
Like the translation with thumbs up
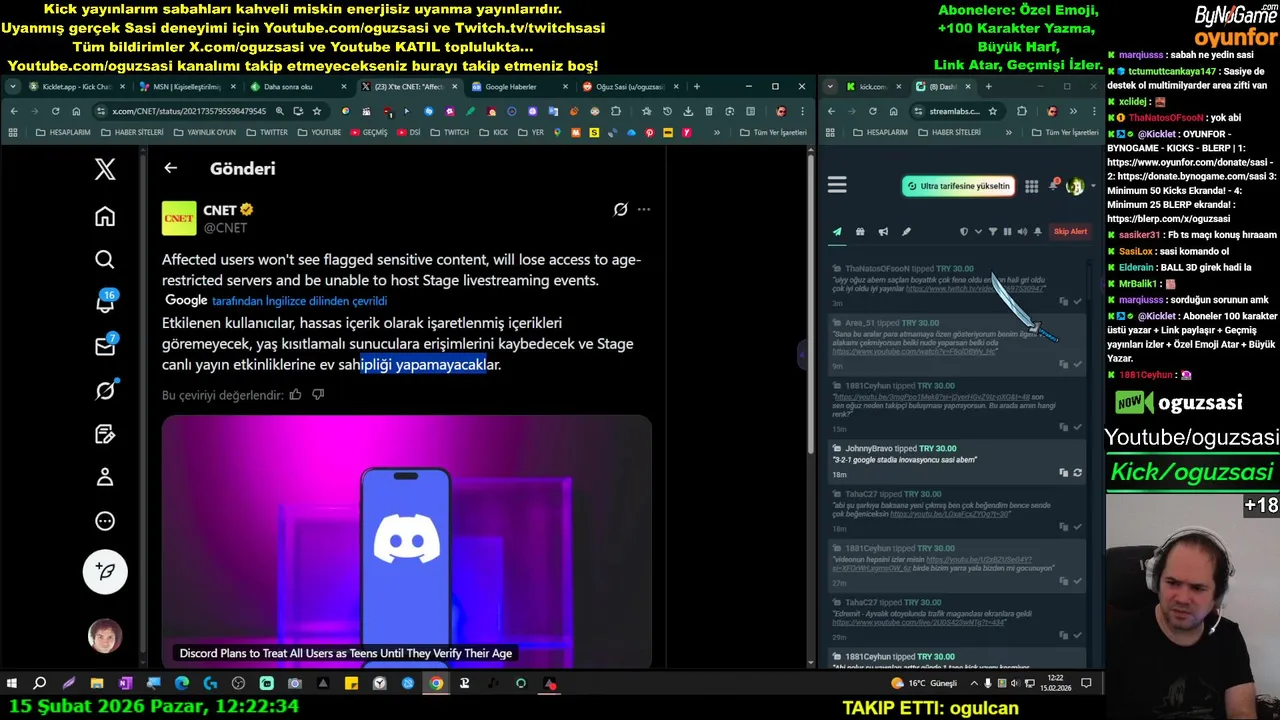[x=295, y=395]
